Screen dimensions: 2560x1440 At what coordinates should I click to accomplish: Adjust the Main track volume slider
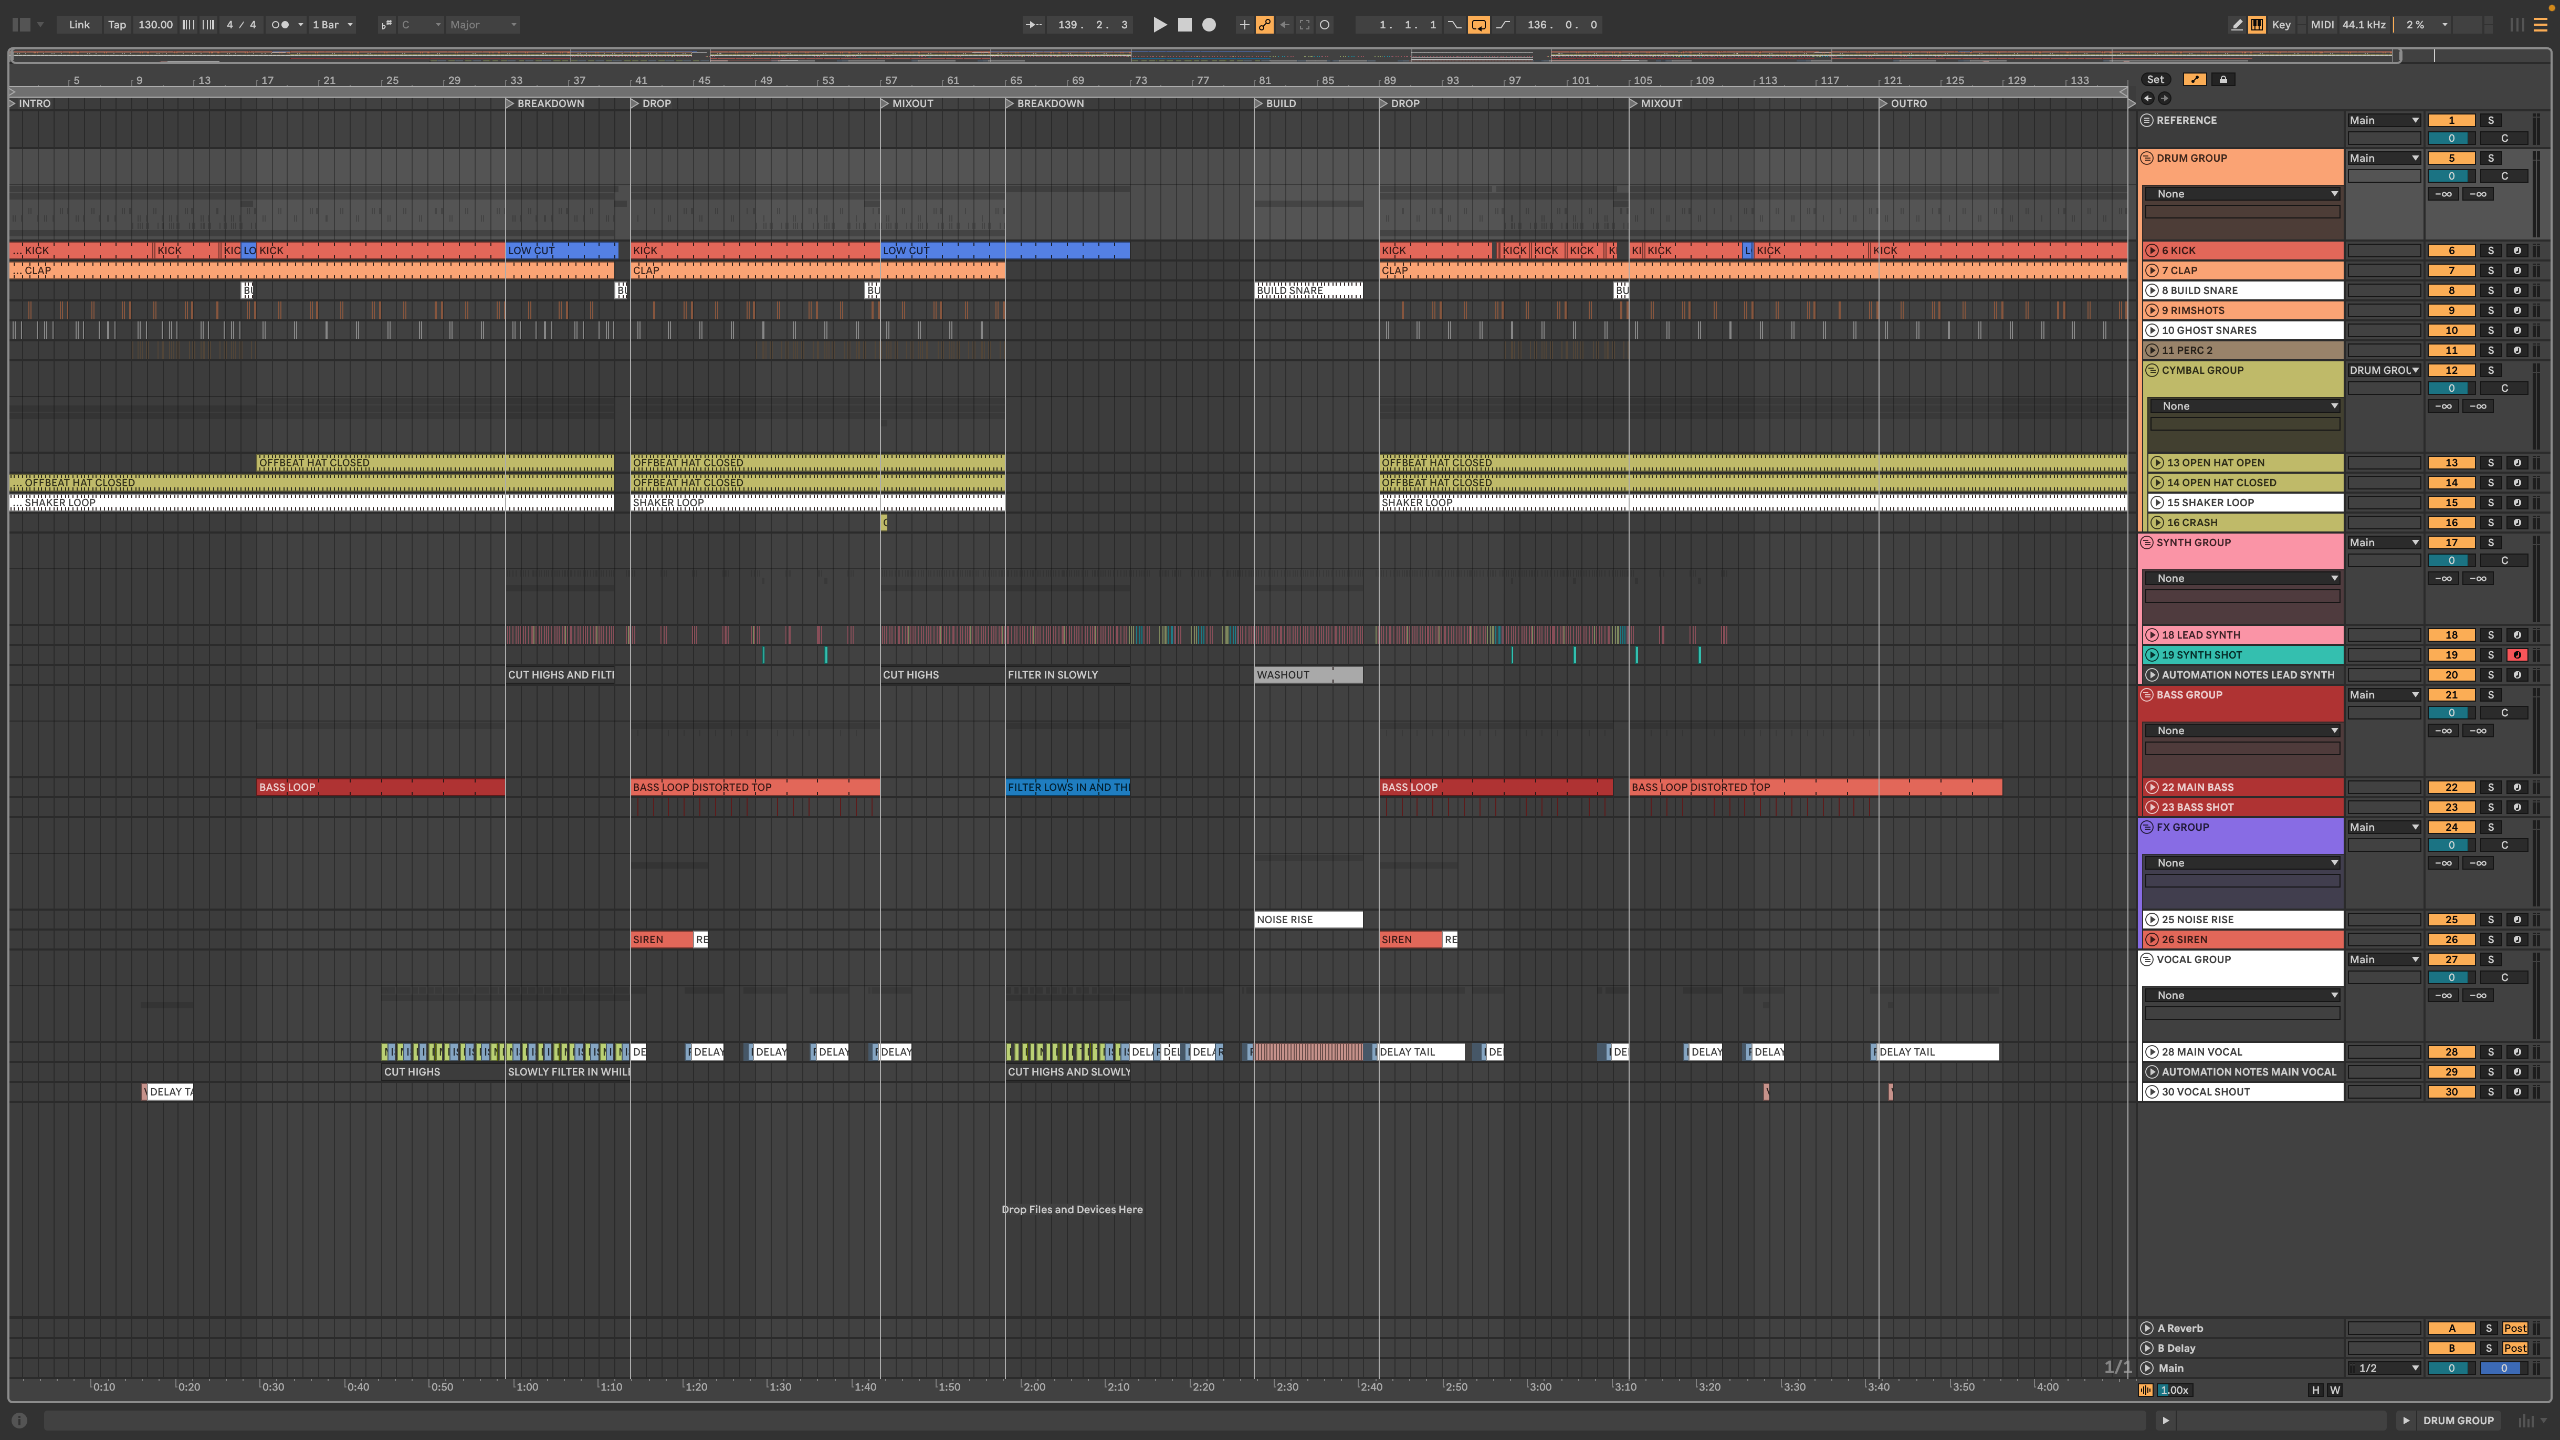[2451, 1369]
